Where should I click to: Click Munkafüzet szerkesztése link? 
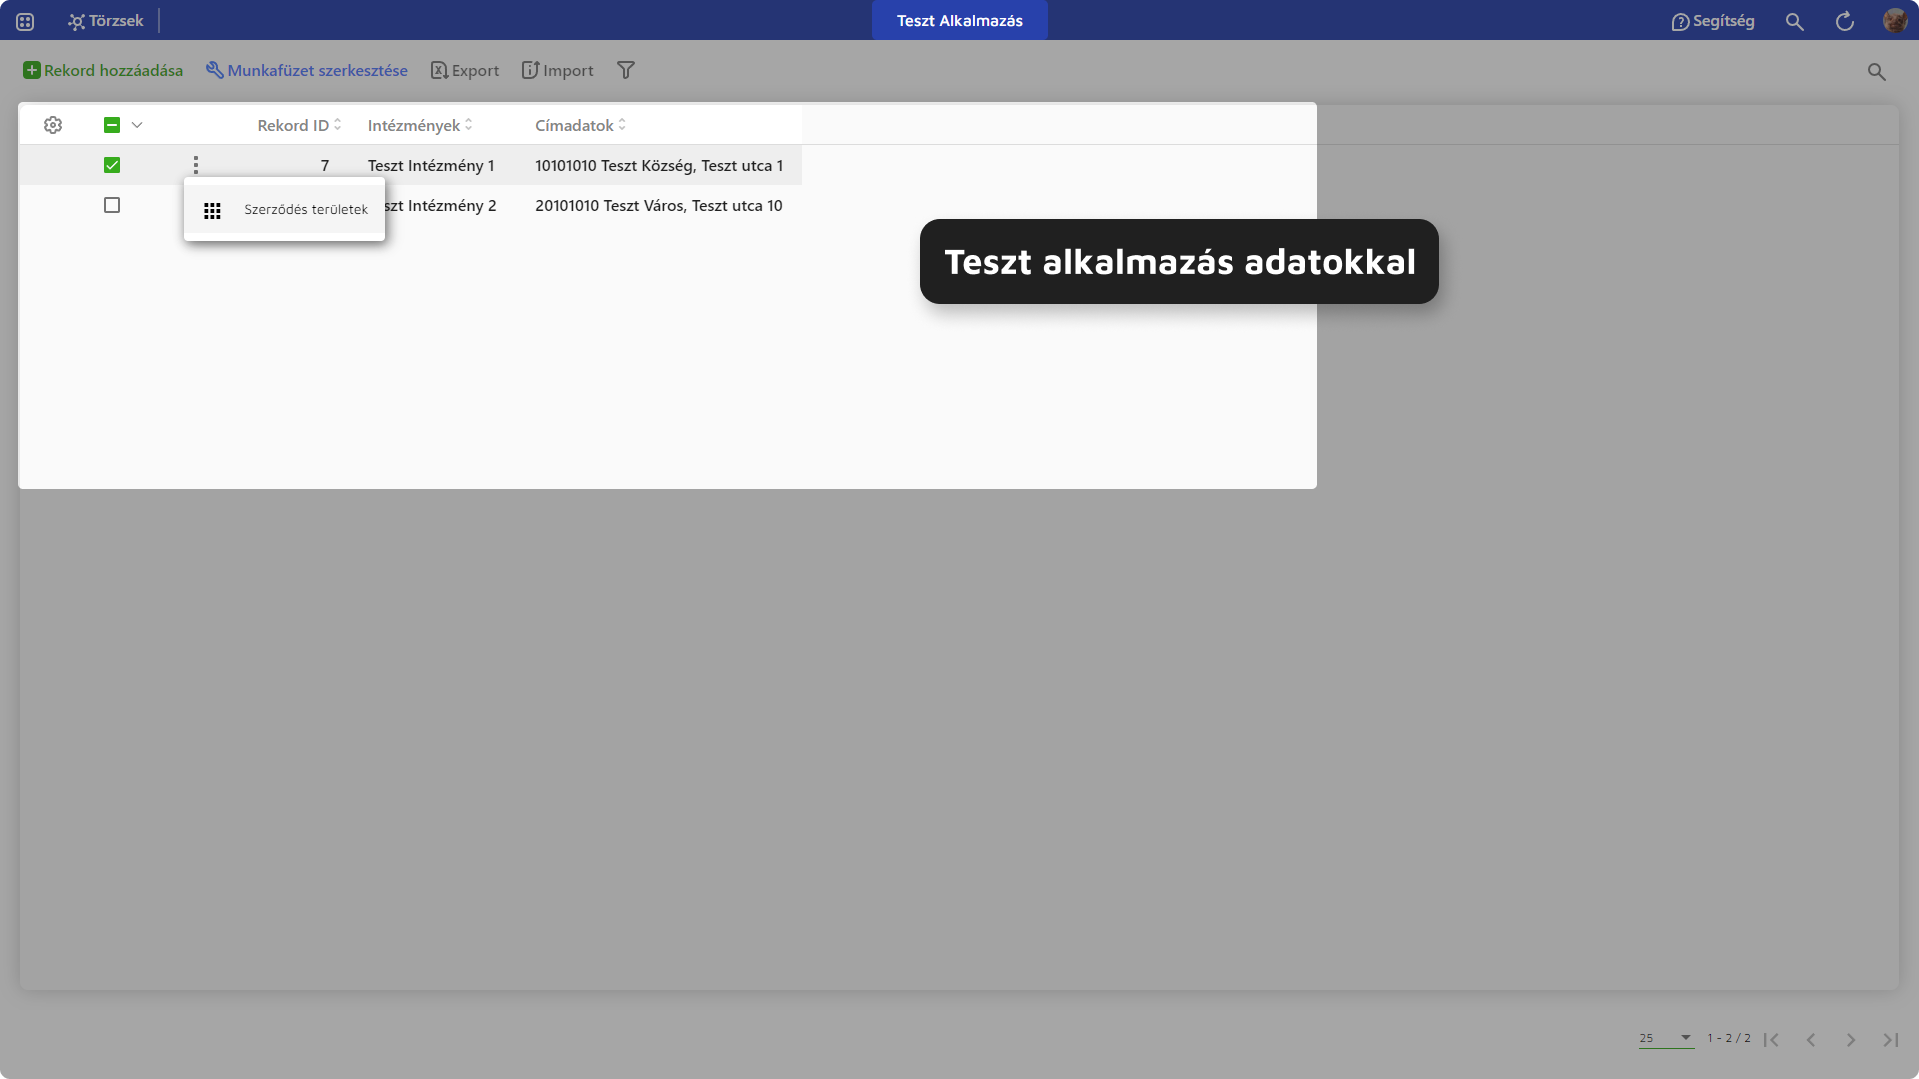tap(307, 70)
